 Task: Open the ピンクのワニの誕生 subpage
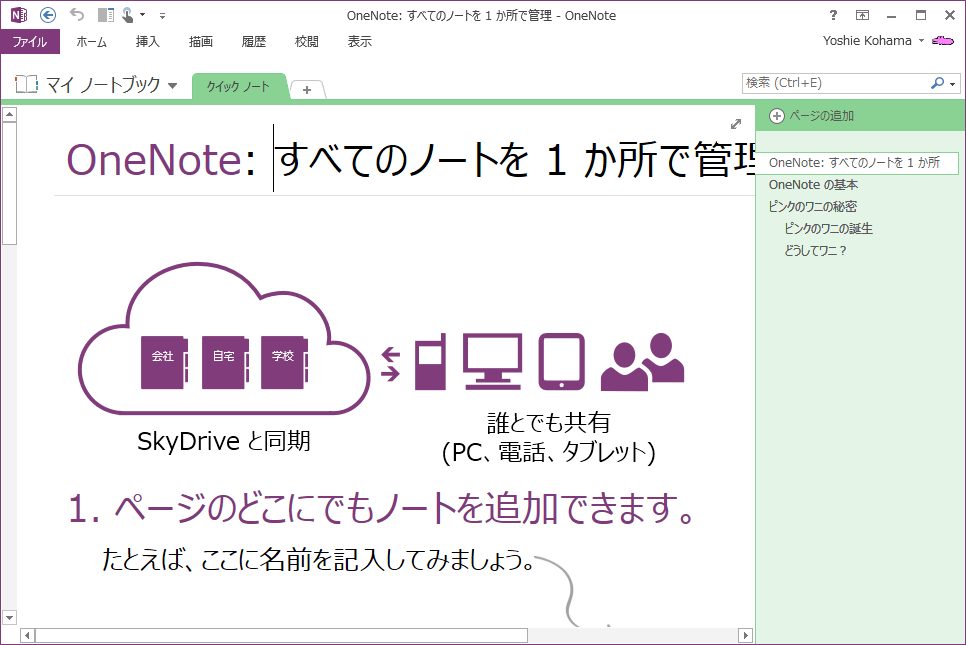coord(829,229)
